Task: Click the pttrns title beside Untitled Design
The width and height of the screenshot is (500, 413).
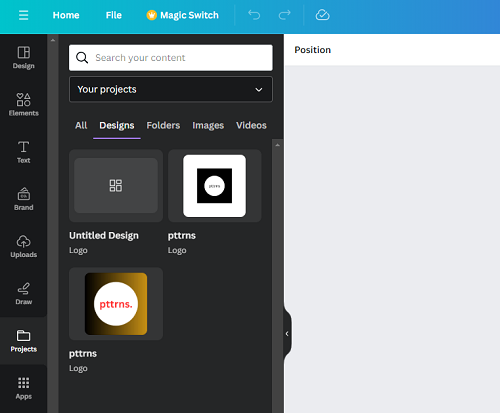Action: [x=182, y=235]
